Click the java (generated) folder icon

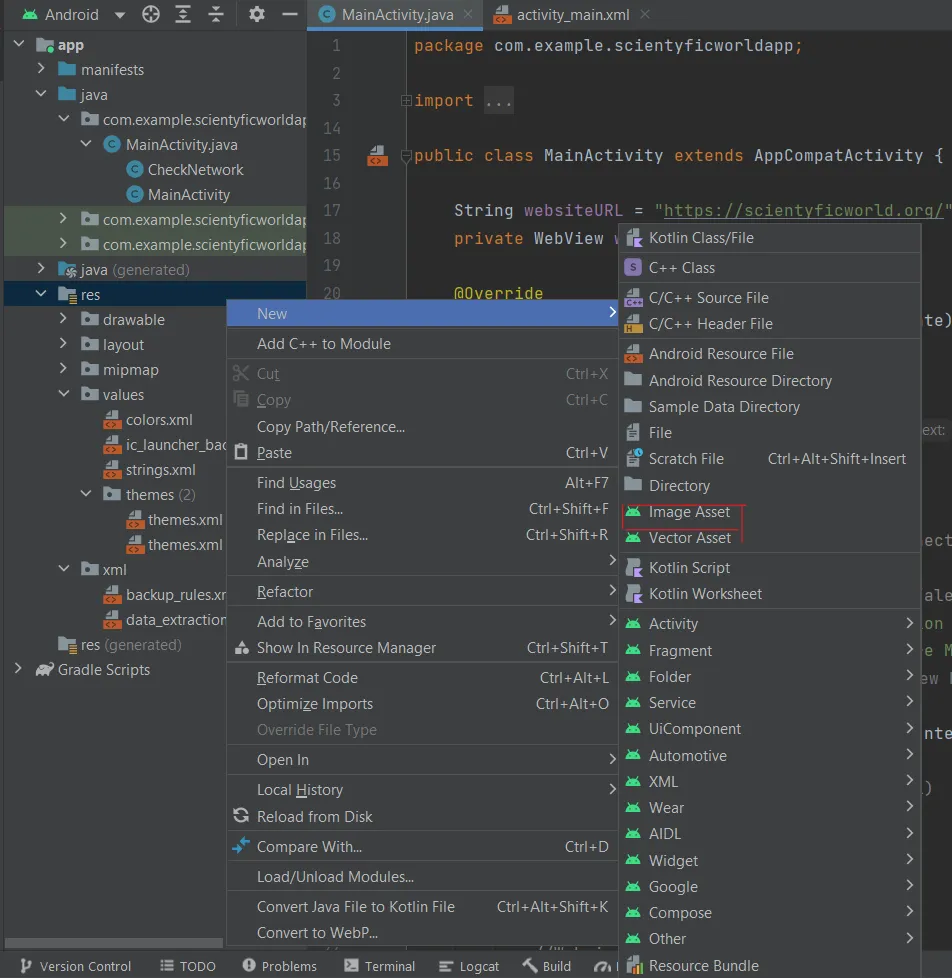[67, 269]
